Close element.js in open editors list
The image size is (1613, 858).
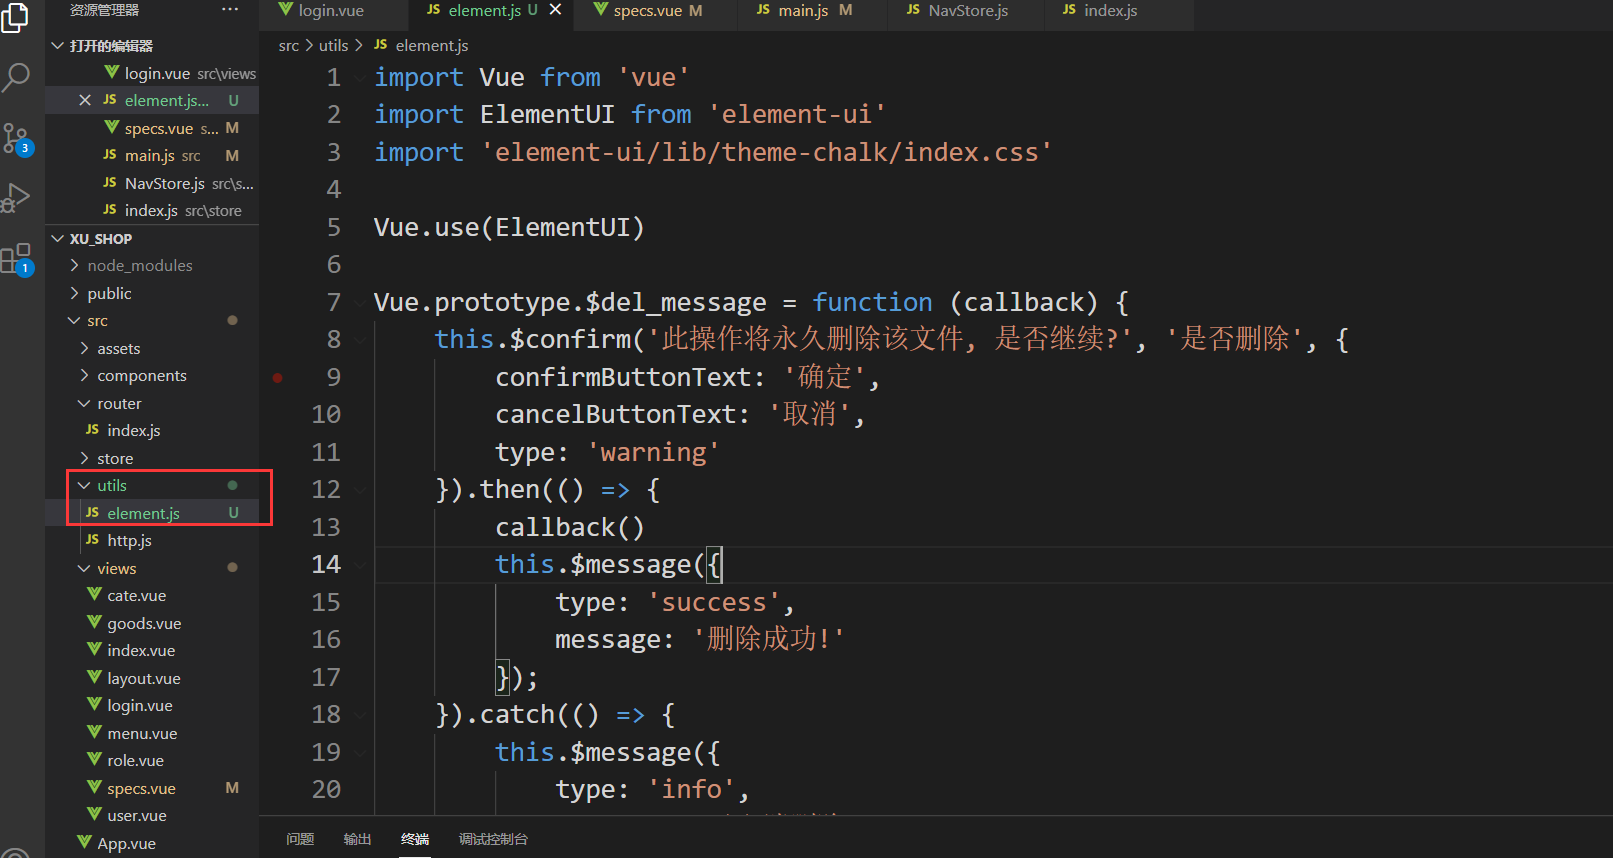point(85,100)
